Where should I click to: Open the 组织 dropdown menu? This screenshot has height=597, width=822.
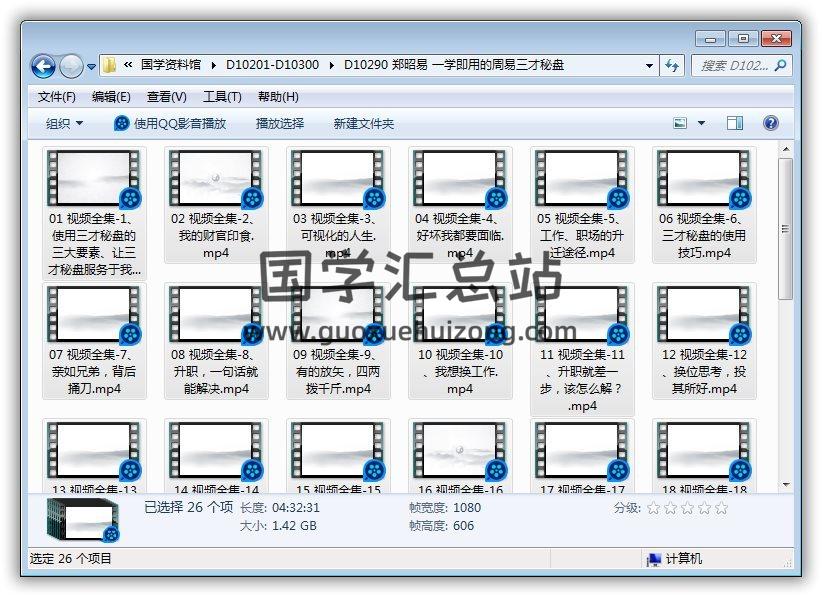tap(64, 124)
